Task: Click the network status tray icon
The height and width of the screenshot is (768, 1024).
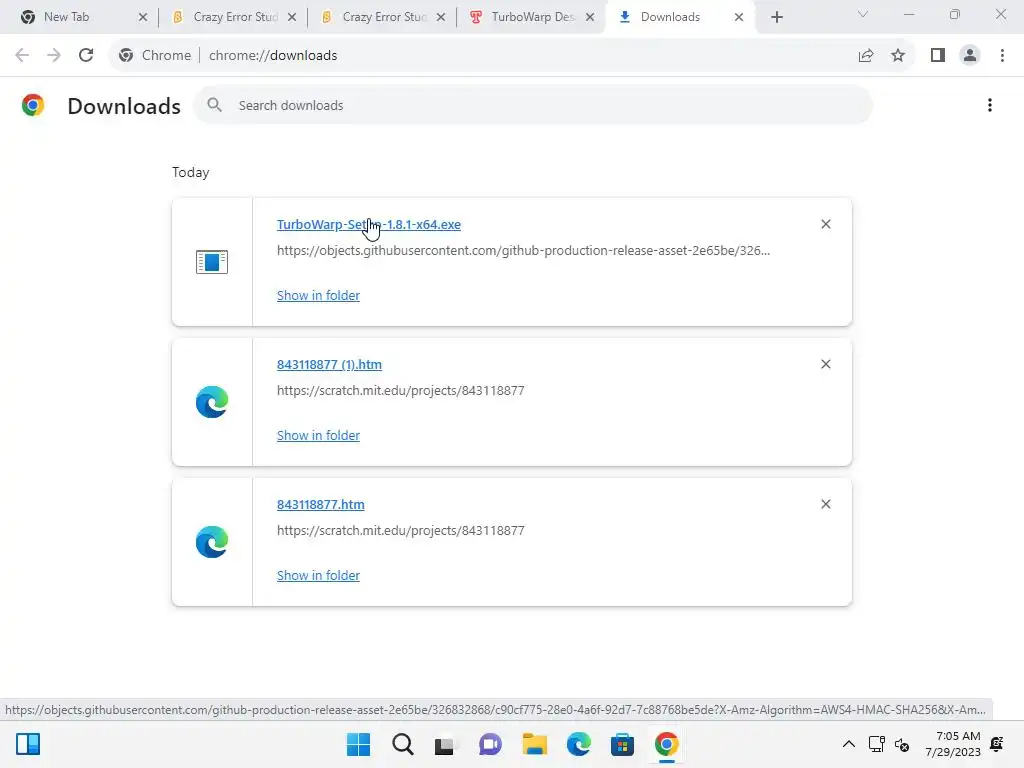Action: pos(876,744)
